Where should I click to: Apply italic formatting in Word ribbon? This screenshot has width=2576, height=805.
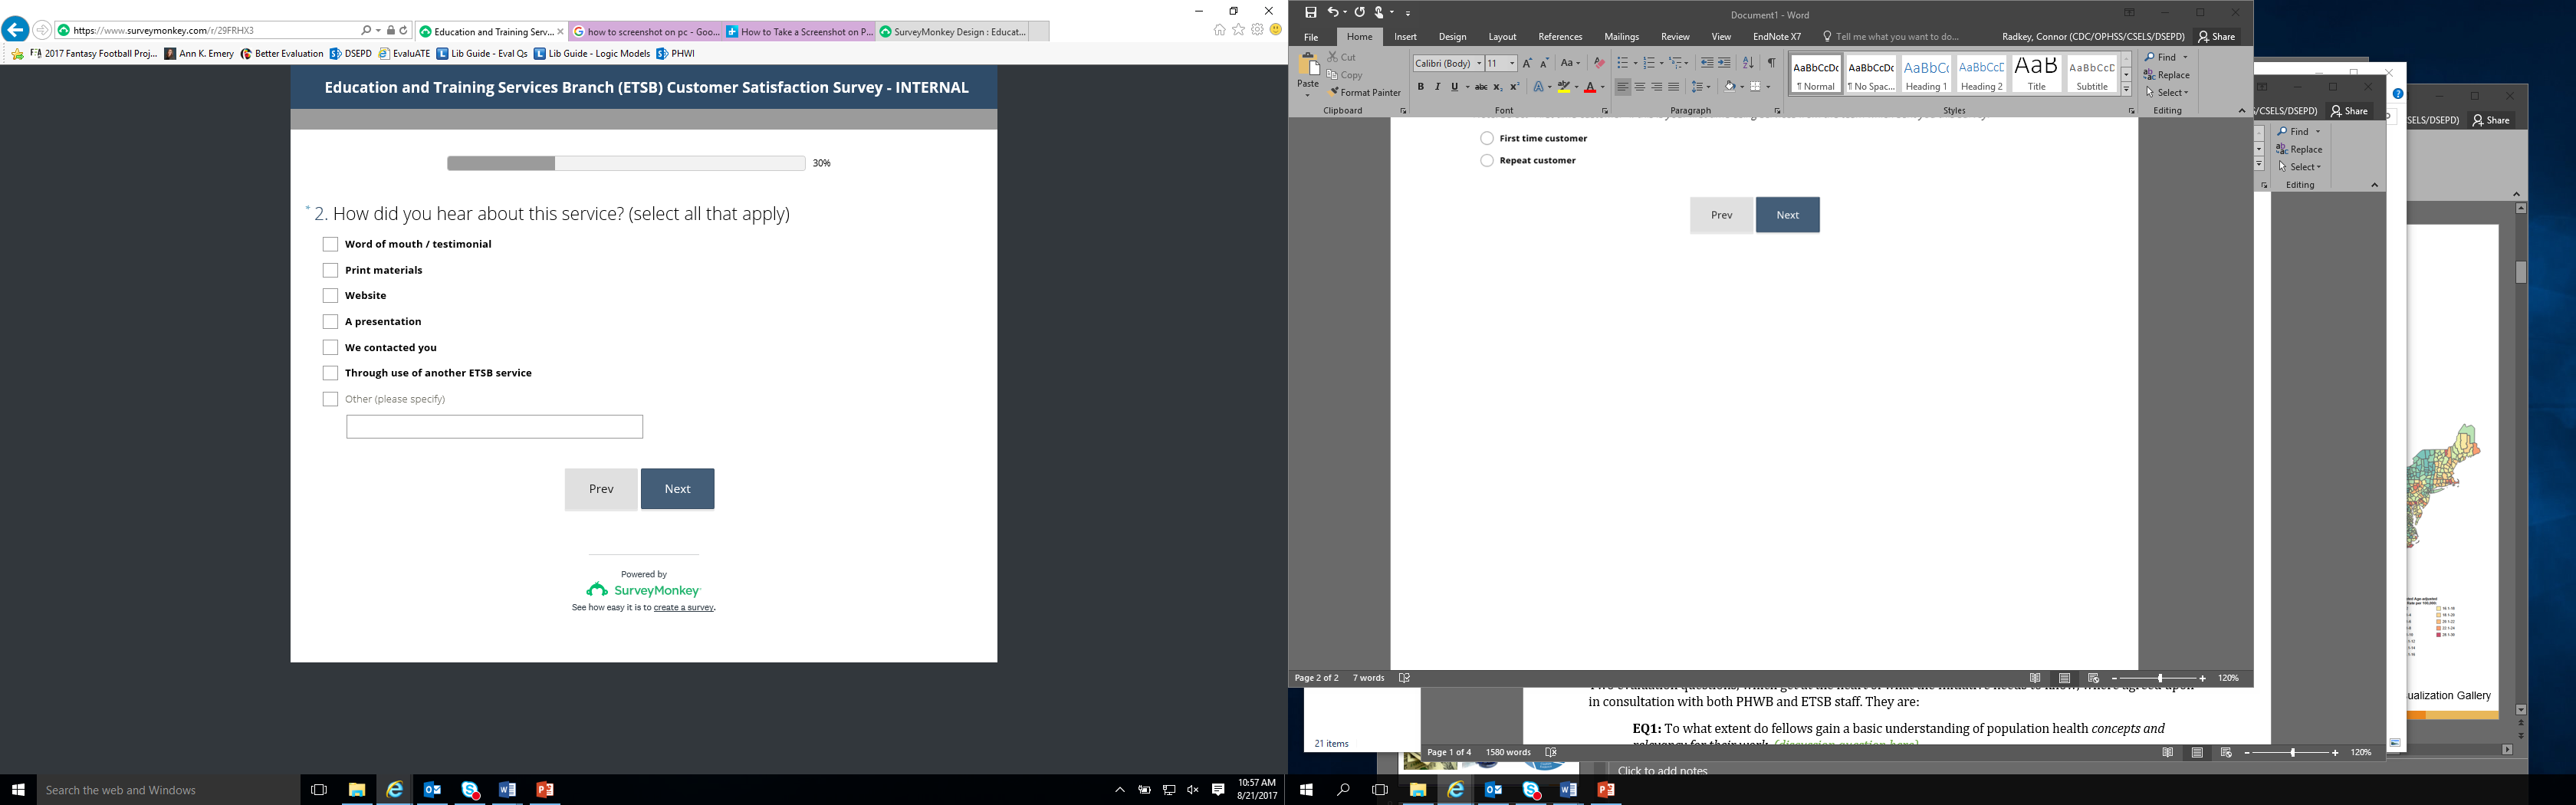click(1437, 87)
